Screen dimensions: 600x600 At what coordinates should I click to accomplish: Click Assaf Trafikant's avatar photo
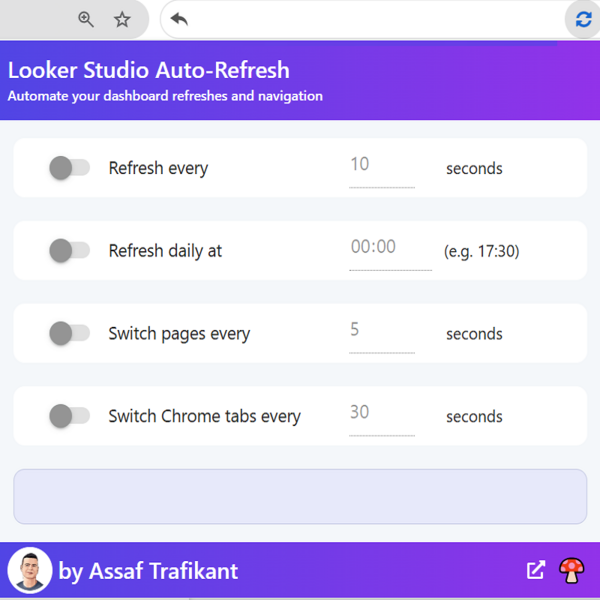pos(30,570)
